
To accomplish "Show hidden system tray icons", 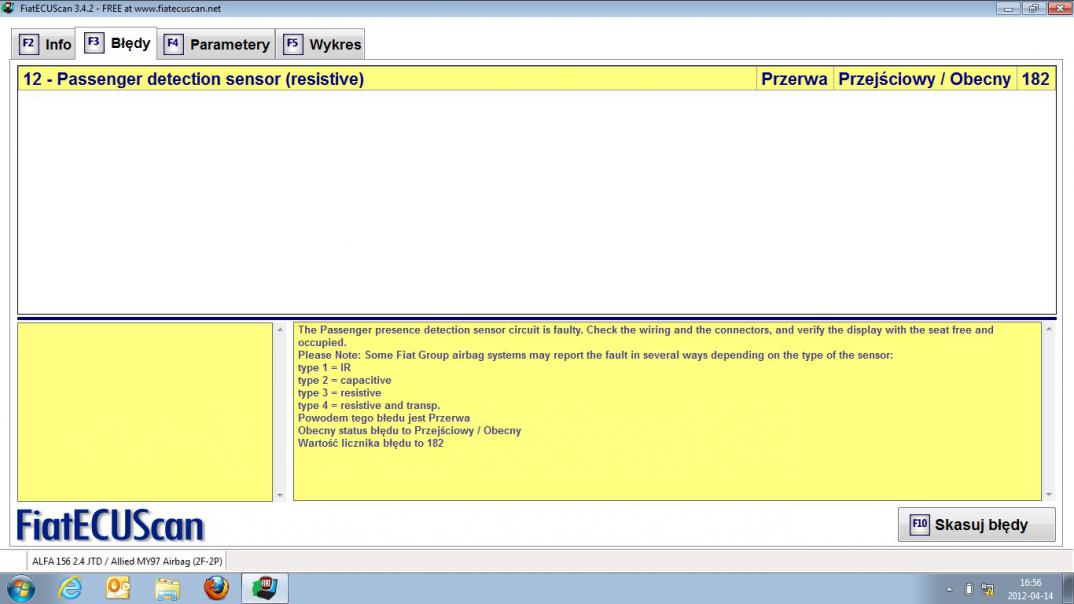I will [x=949, y=589].
